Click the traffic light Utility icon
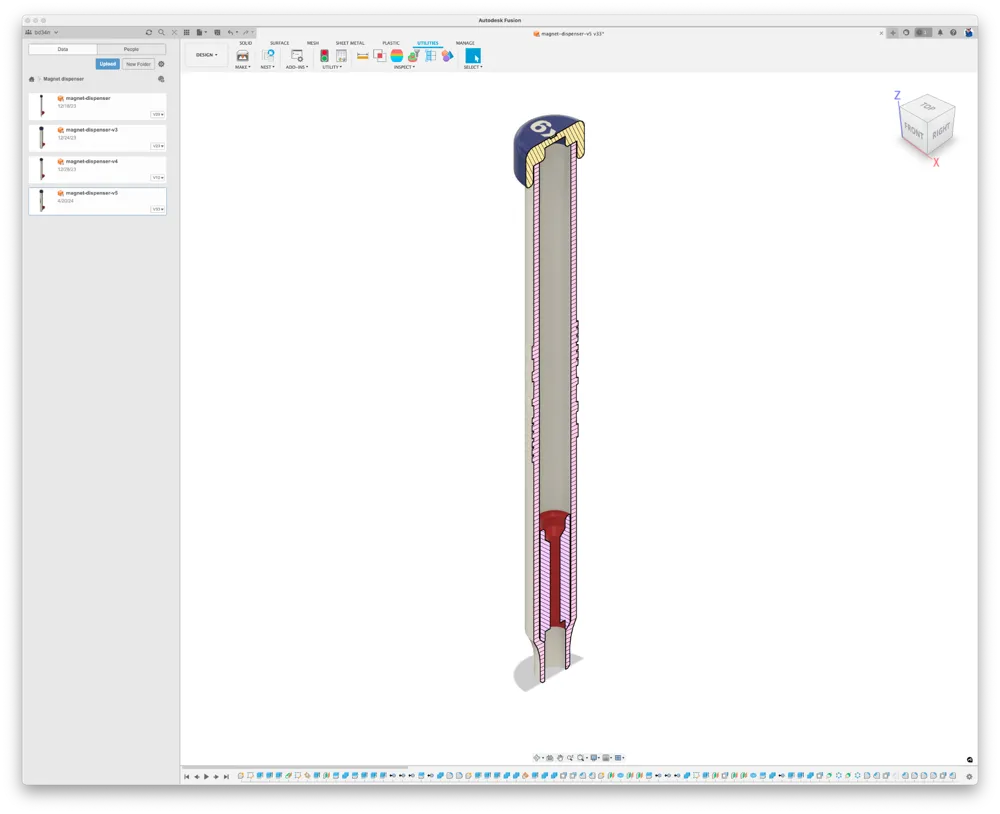The width and height of the screenshot is (1000, 814). (324, 56)
